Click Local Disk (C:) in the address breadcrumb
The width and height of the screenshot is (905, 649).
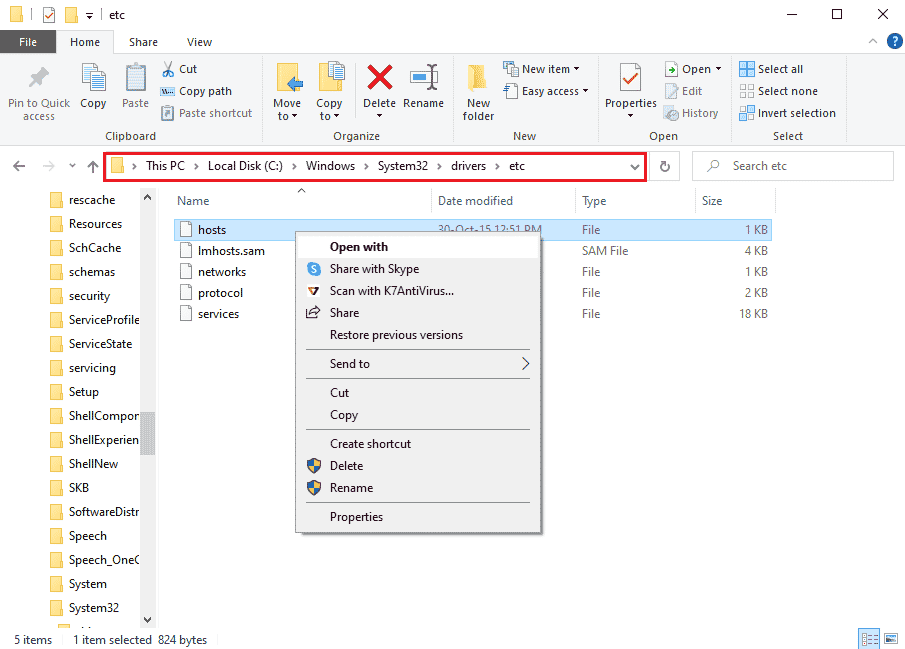point(245,166)
